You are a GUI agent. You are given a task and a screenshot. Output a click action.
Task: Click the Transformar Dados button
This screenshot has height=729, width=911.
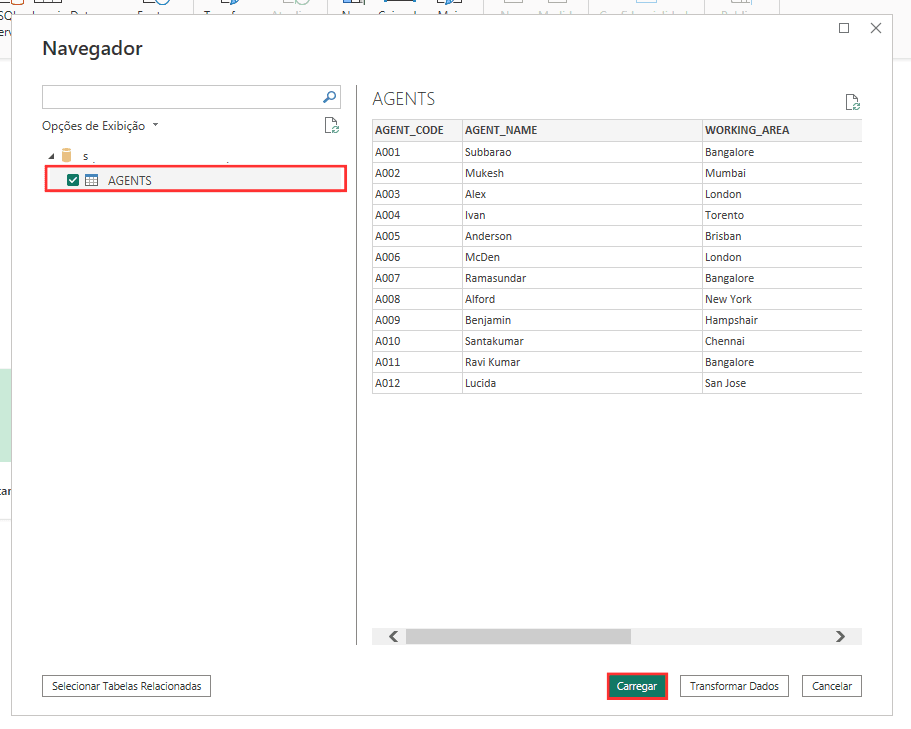coord(734,686)
